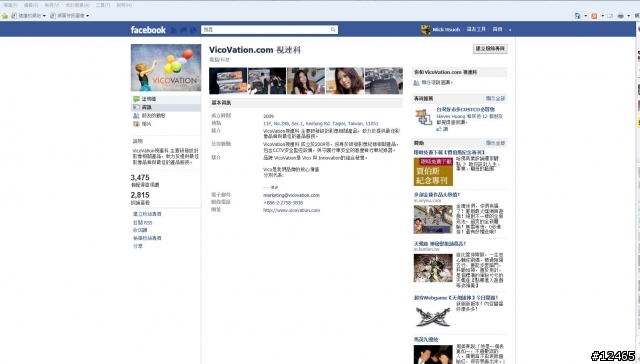640x364 pixels.
Task: Open the first product photo thumbnail
Action: click(228, 81)
